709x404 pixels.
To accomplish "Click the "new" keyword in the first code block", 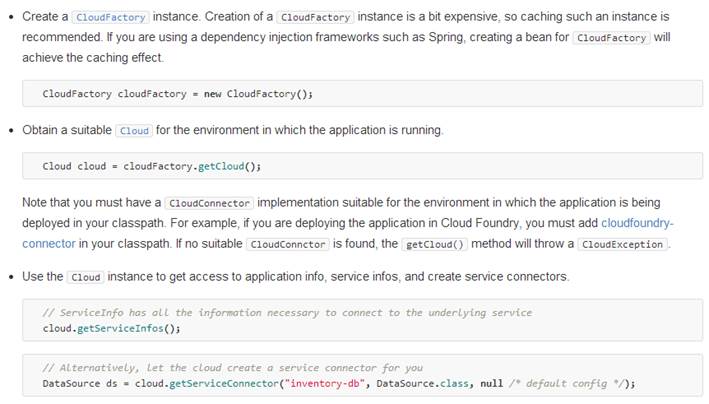I will click(x=212, y=93).
